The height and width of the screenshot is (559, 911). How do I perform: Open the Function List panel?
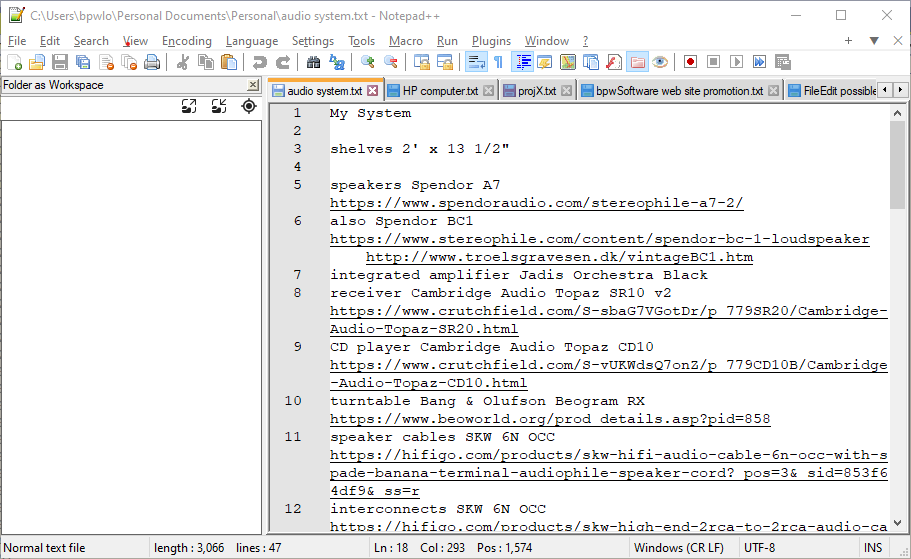pyautogui.click(x=614, y=62)
